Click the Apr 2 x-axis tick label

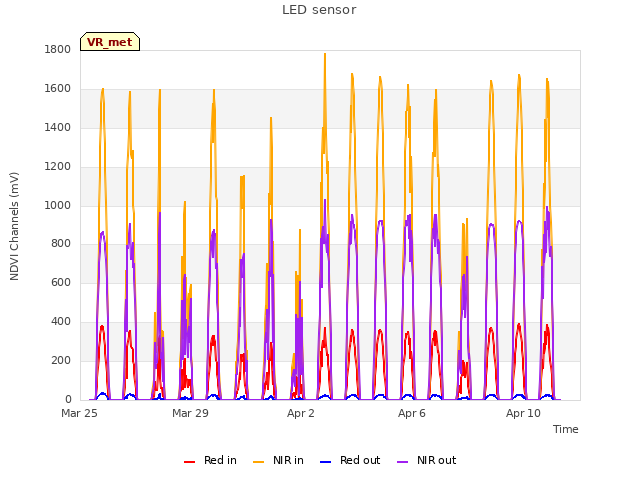pos(301,413)
